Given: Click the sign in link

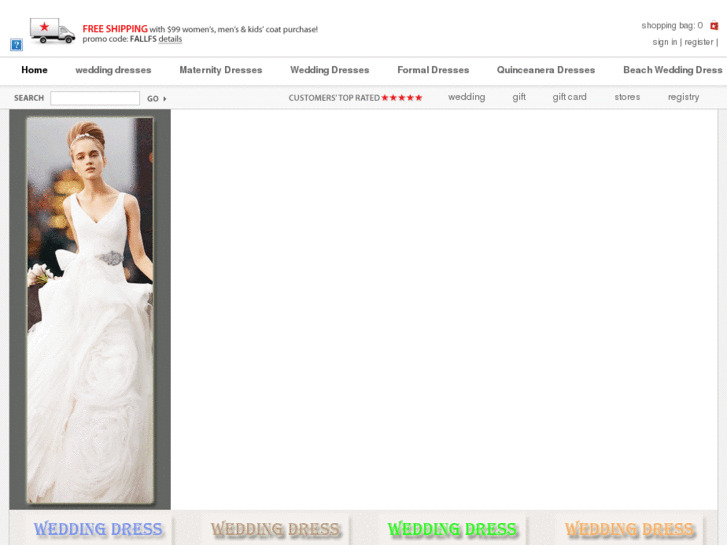Looking at the screenshot, I should click(665, 42).
